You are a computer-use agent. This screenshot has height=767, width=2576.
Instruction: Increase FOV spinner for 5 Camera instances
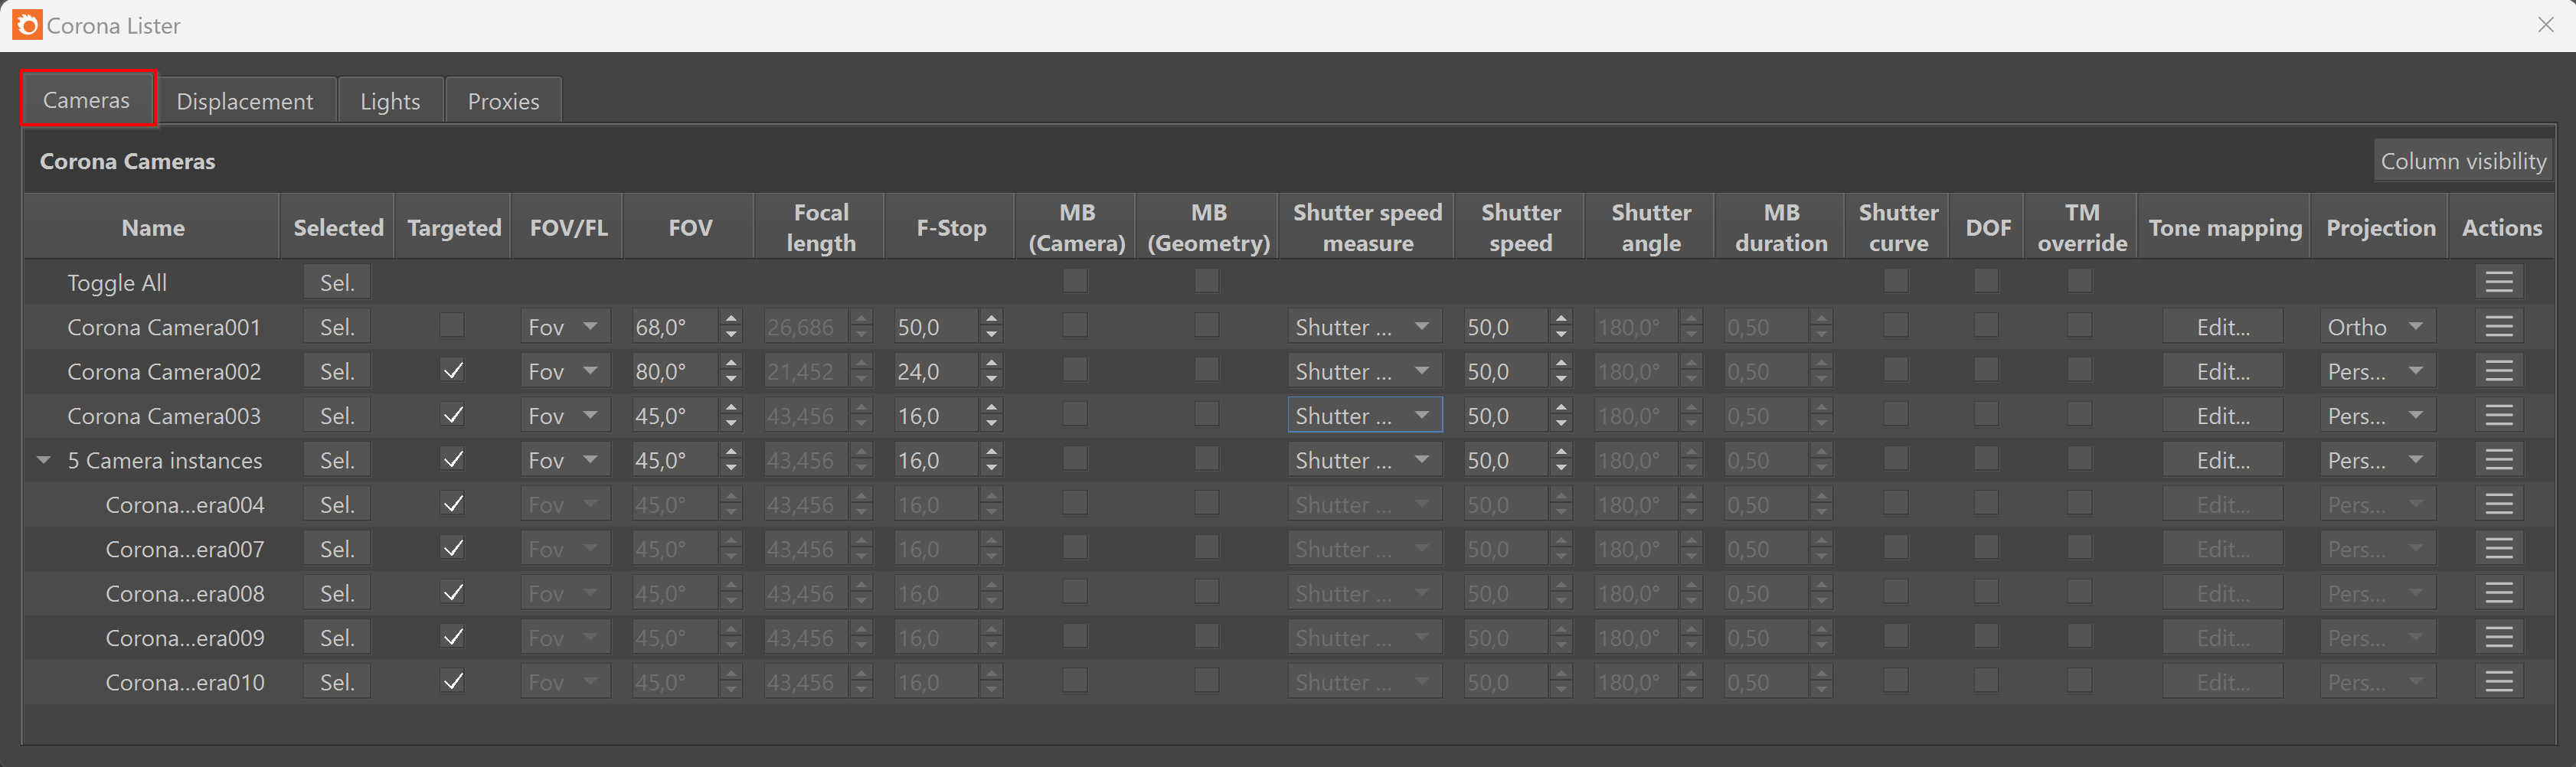click(731, 452)
